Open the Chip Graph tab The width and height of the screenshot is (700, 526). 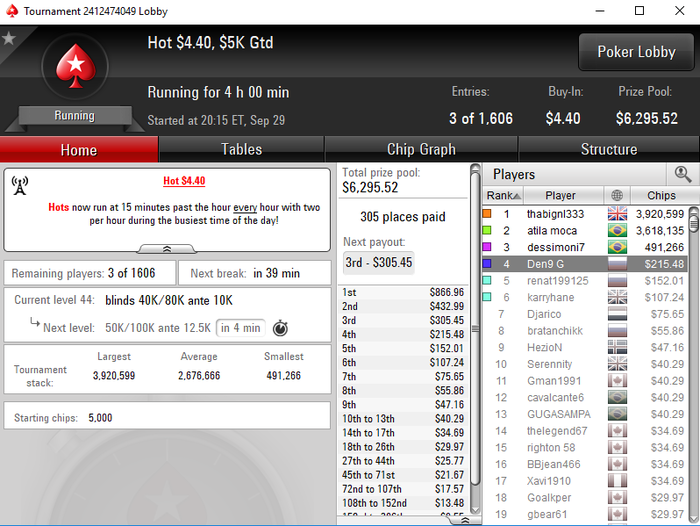[x=421, y=149]
